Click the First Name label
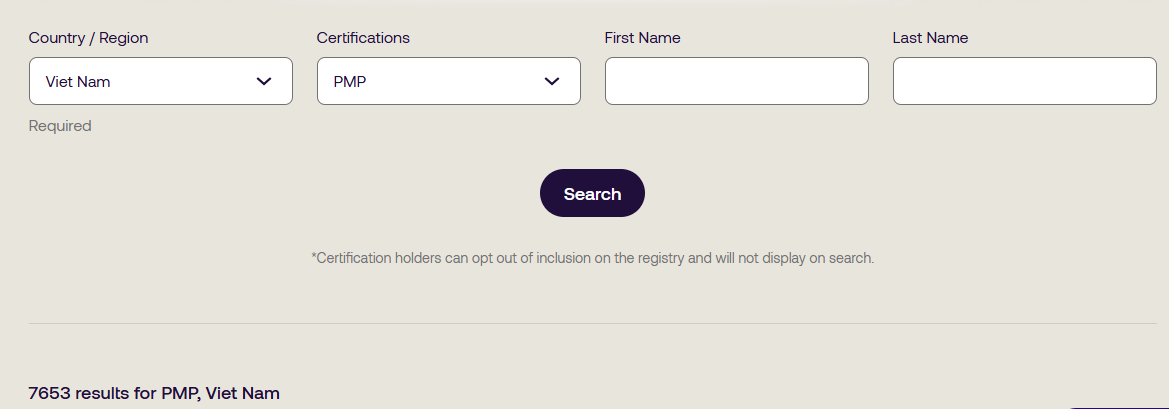Viewport: 1169px width, 409px height. click(x=642, y=38)
